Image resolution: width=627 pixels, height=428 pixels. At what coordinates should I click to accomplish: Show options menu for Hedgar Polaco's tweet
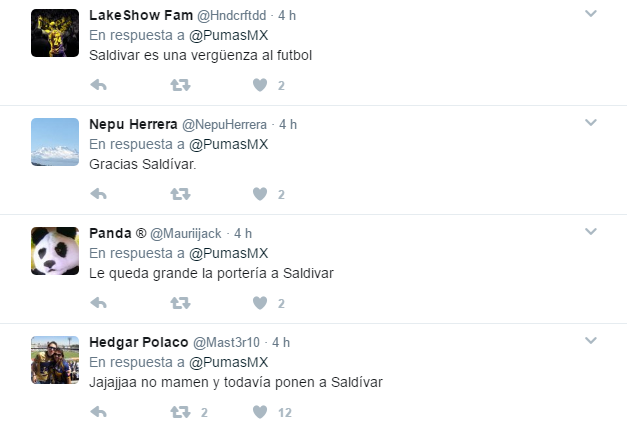[x=591, y=340]
